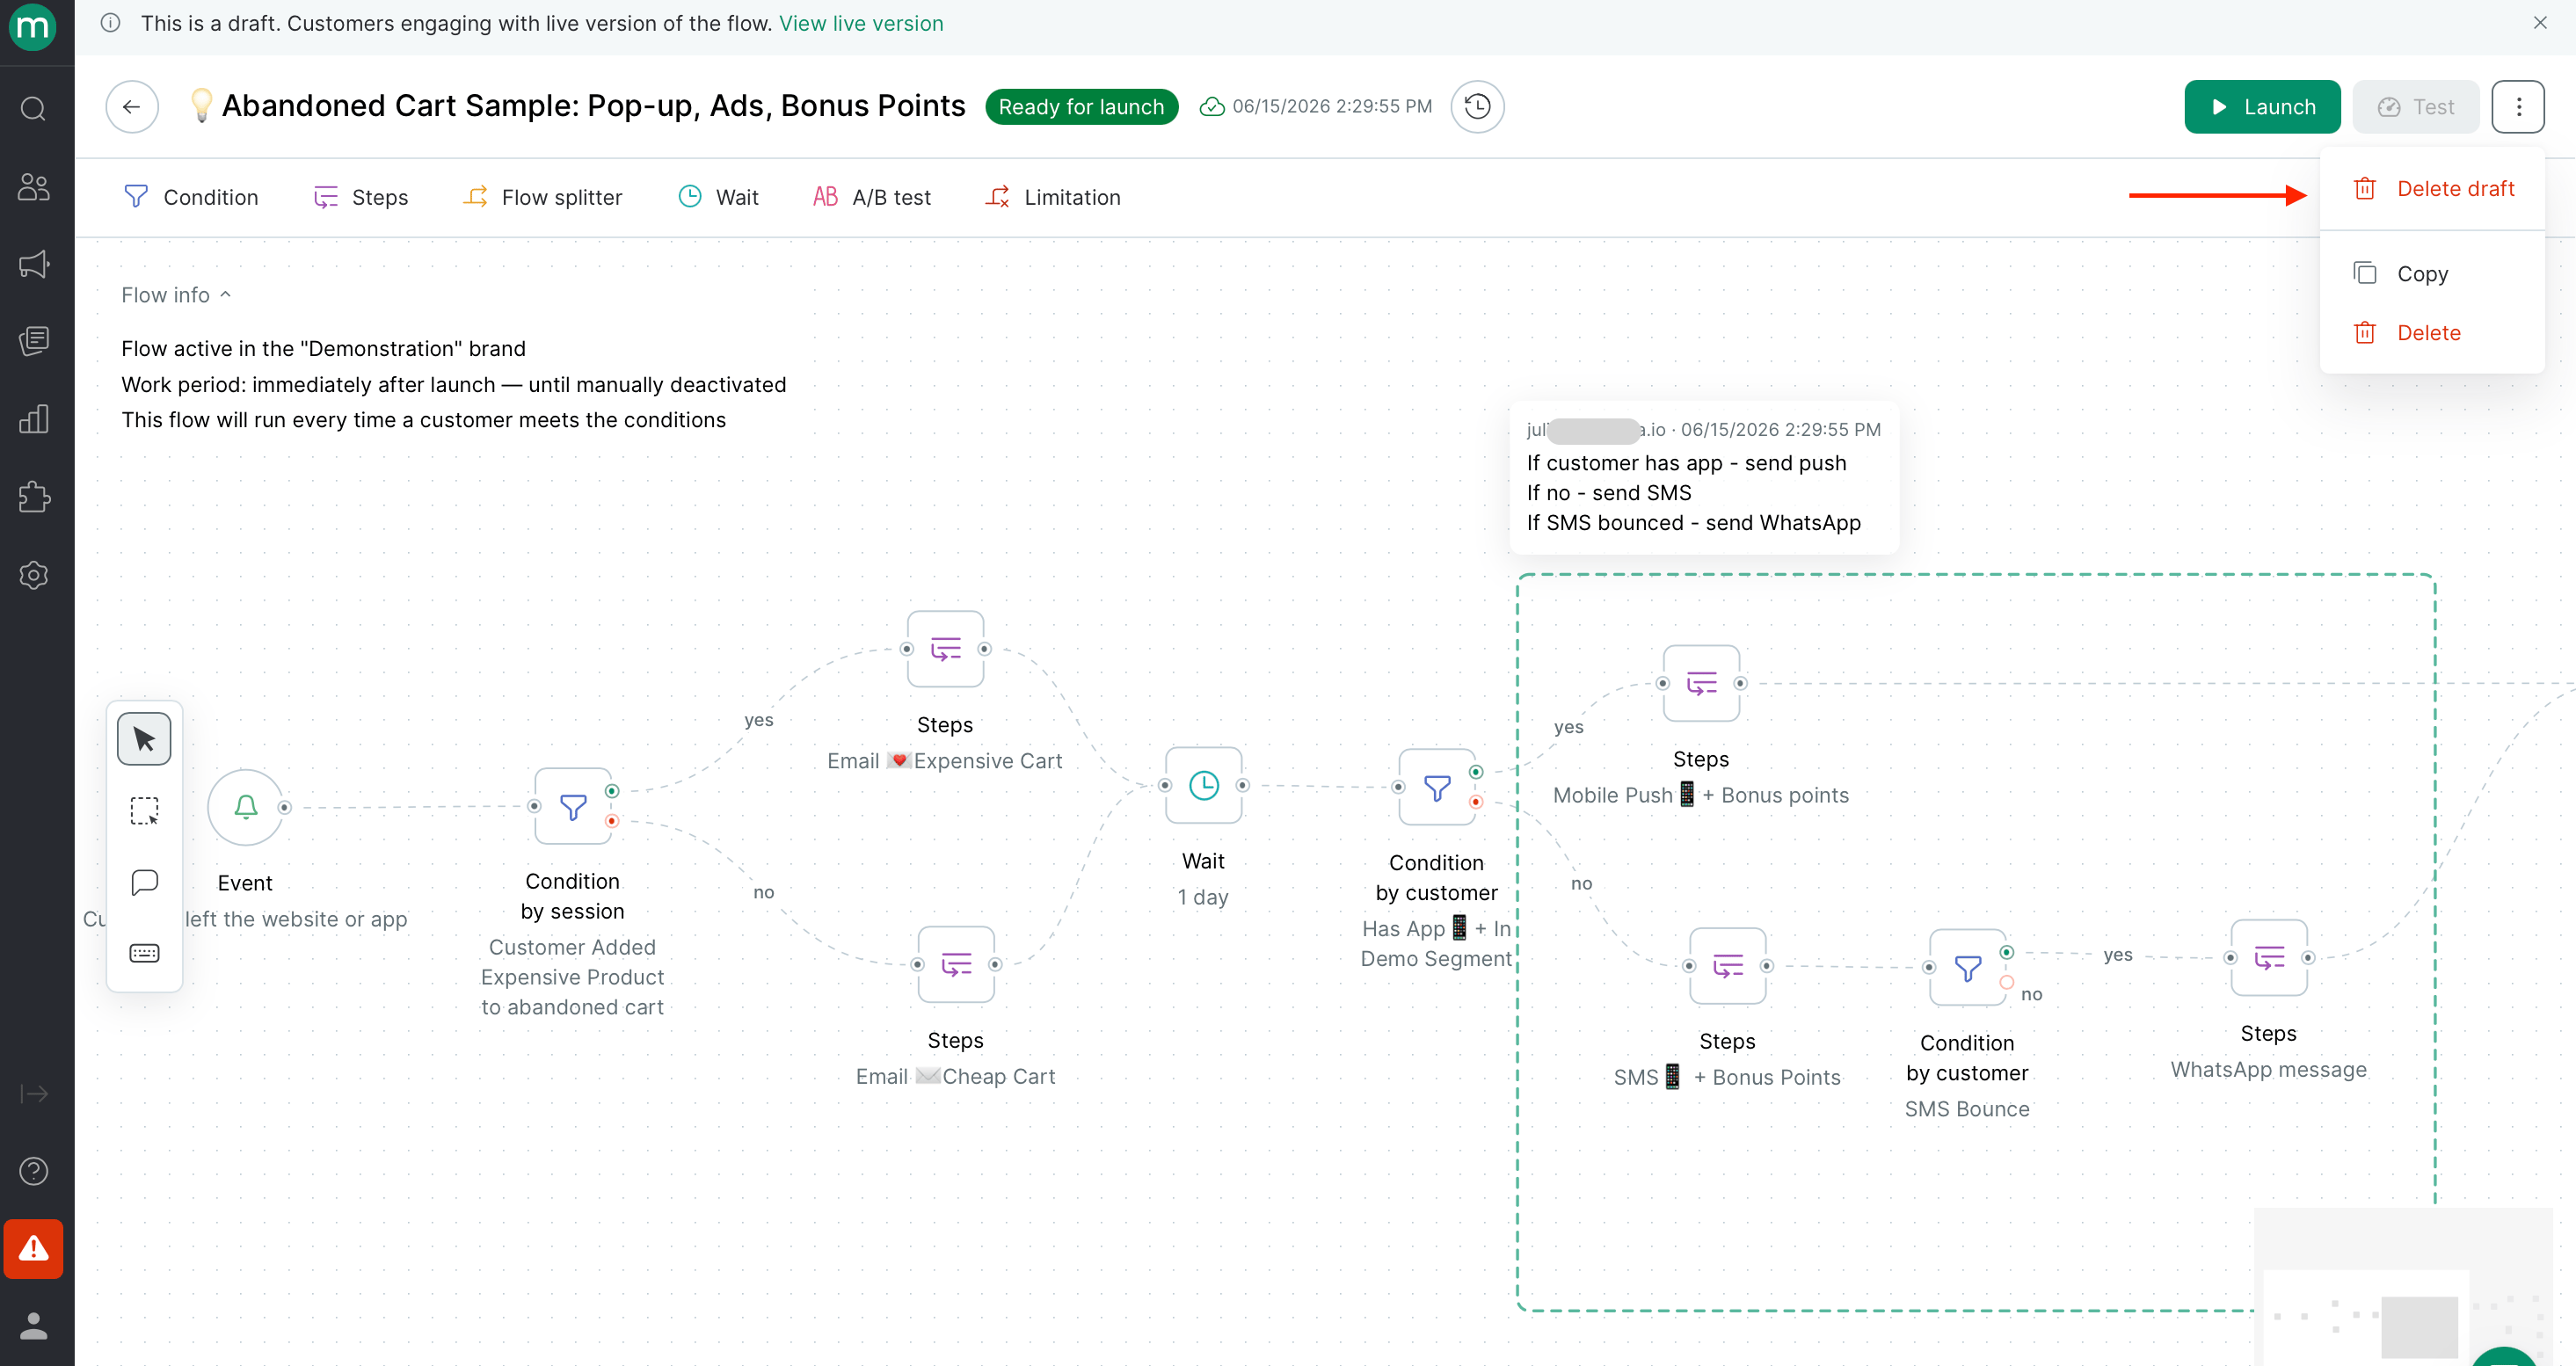Add a Condition block from toolbar
The image size is (2576, 1366).
pyautogui.click(x=191, y=197)
